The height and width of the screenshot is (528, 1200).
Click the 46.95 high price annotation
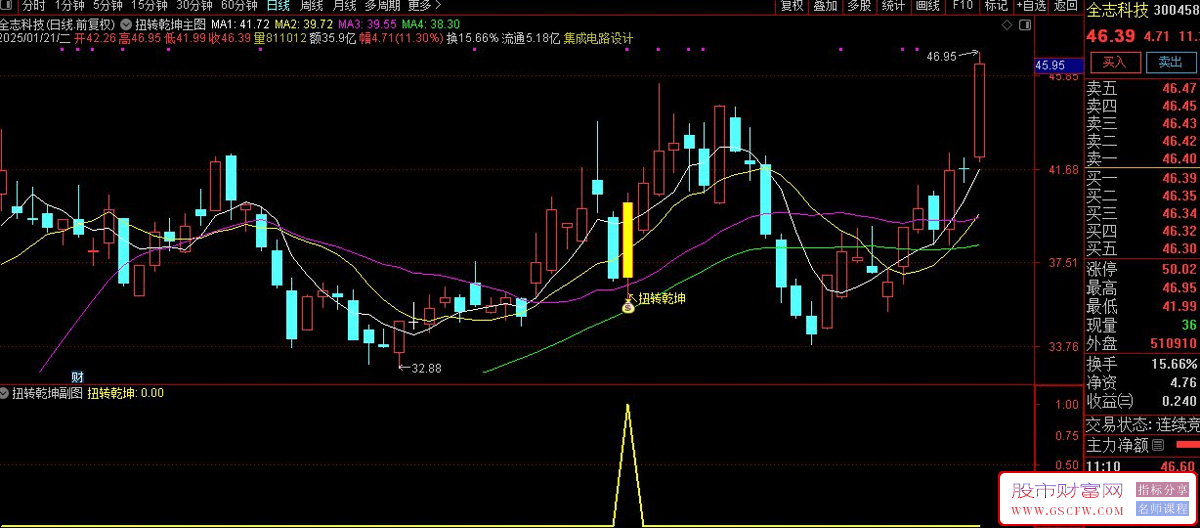tap(942, 56)
